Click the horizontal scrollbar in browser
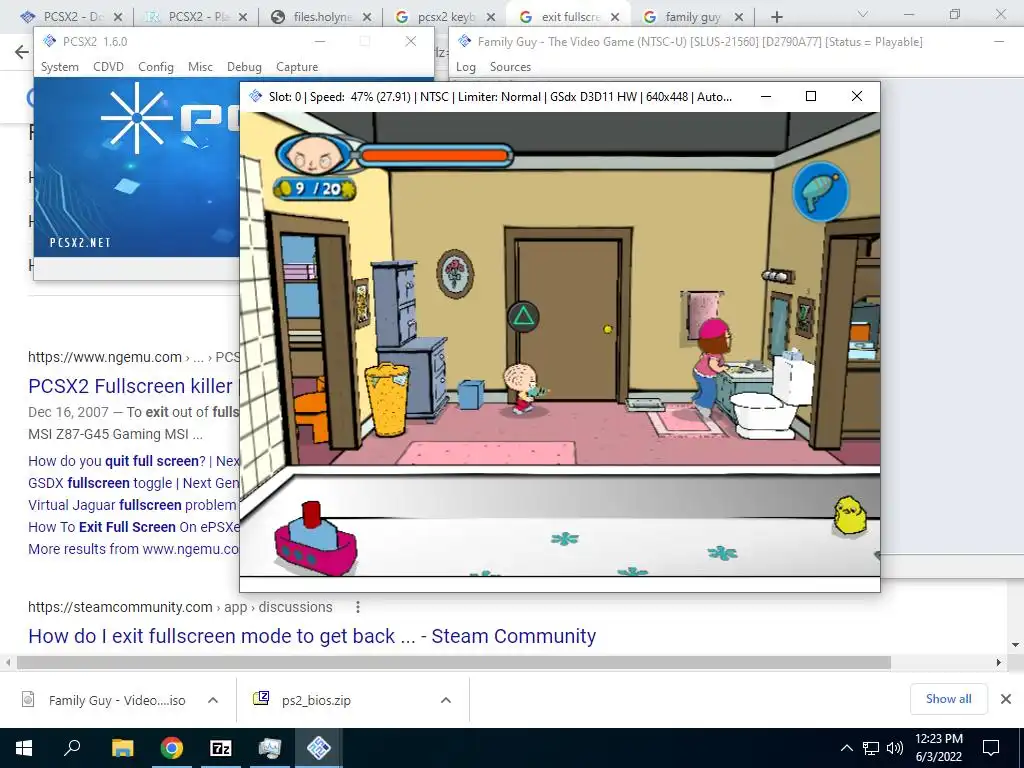Screen dimensions: 1024x768 [x=454, y=662]
